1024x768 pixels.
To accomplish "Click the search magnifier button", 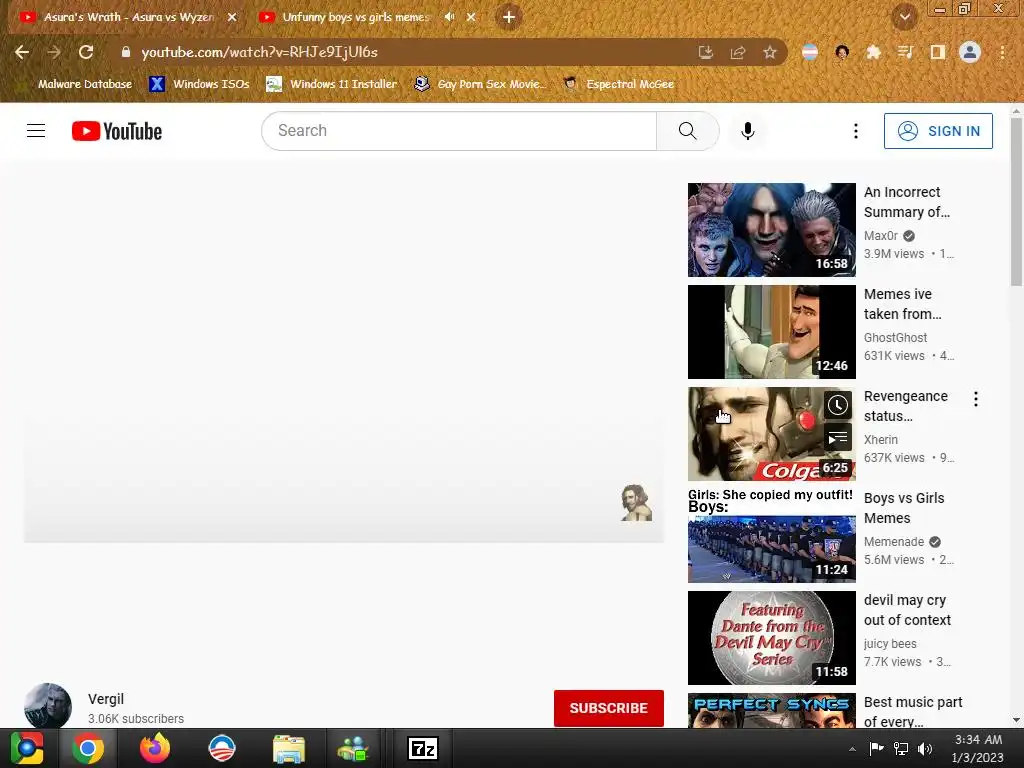I will [688, 131].
